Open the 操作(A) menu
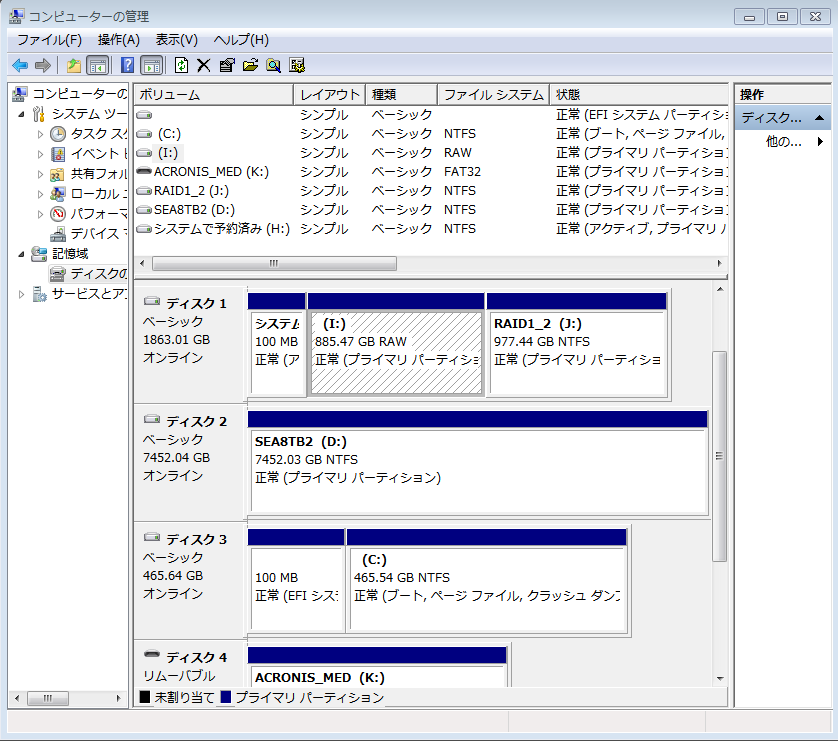The height and width of the screenshot is (741, 838). [118, 40]
